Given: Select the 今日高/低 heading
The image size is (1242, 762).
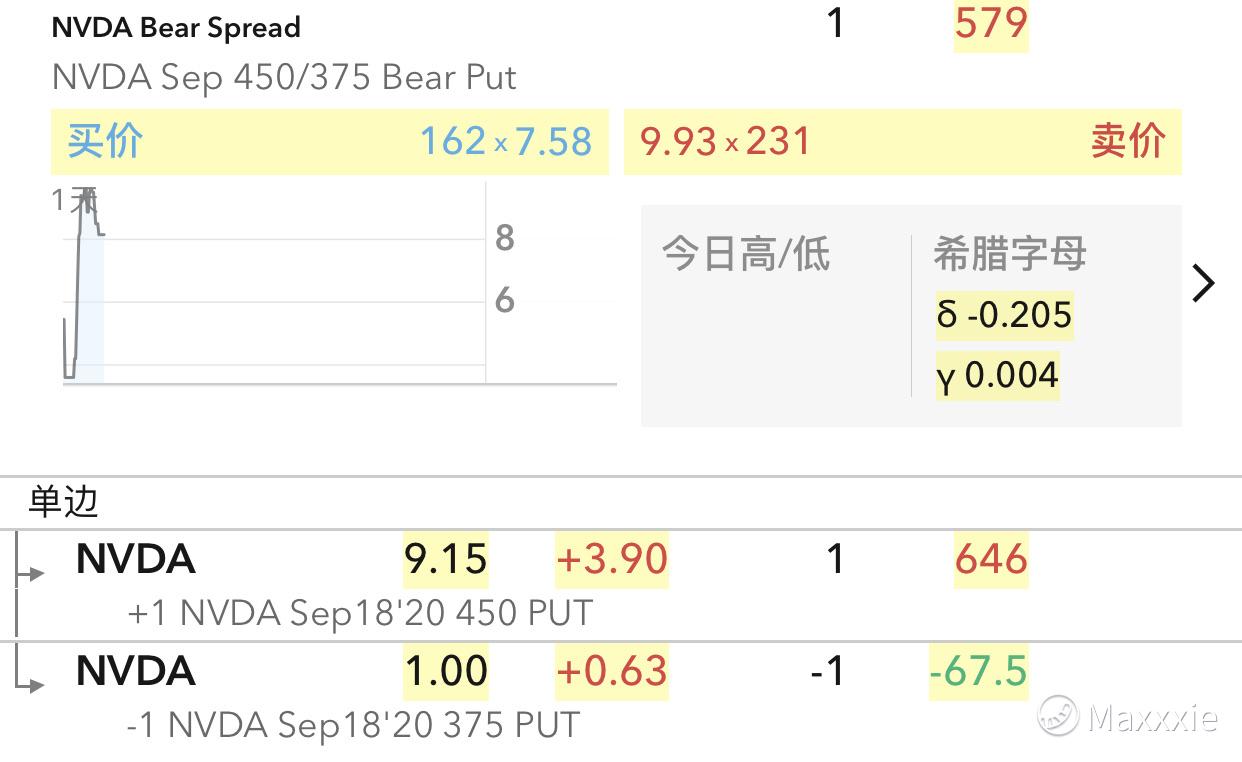Looking at the screenshot, I should click(746, 254).
